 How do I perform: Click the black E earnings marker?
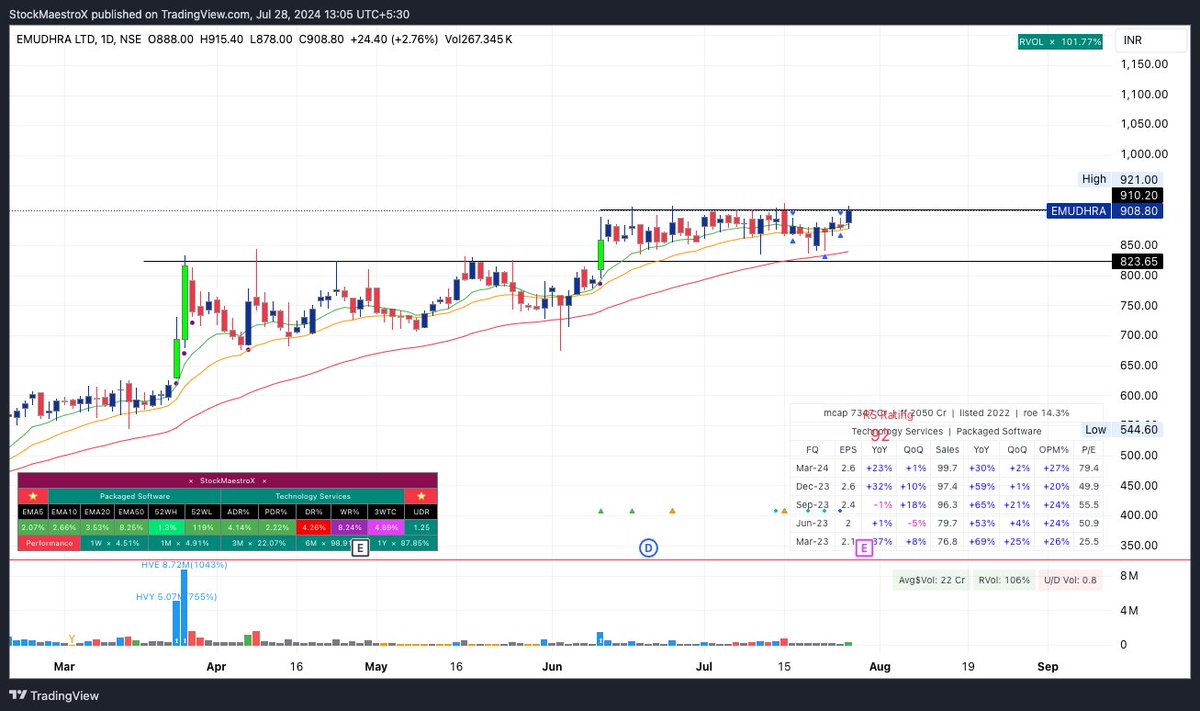tap(360, 547)
